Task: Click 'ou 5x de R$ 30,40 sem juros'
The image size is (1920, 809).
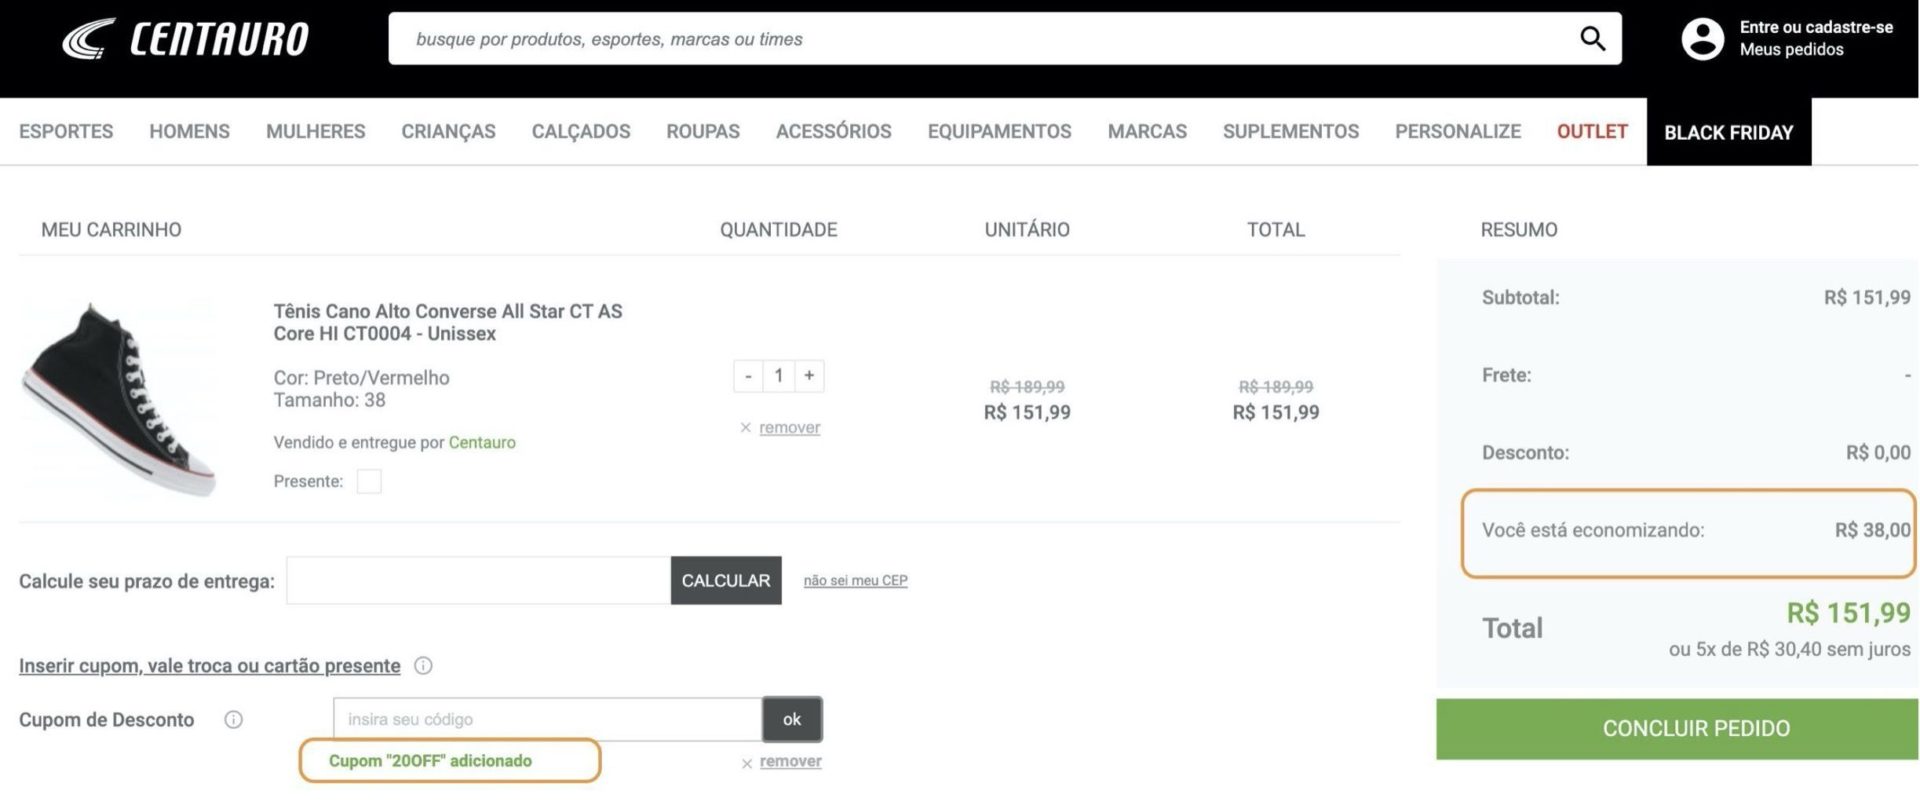Action: [x=1789, y=650]
